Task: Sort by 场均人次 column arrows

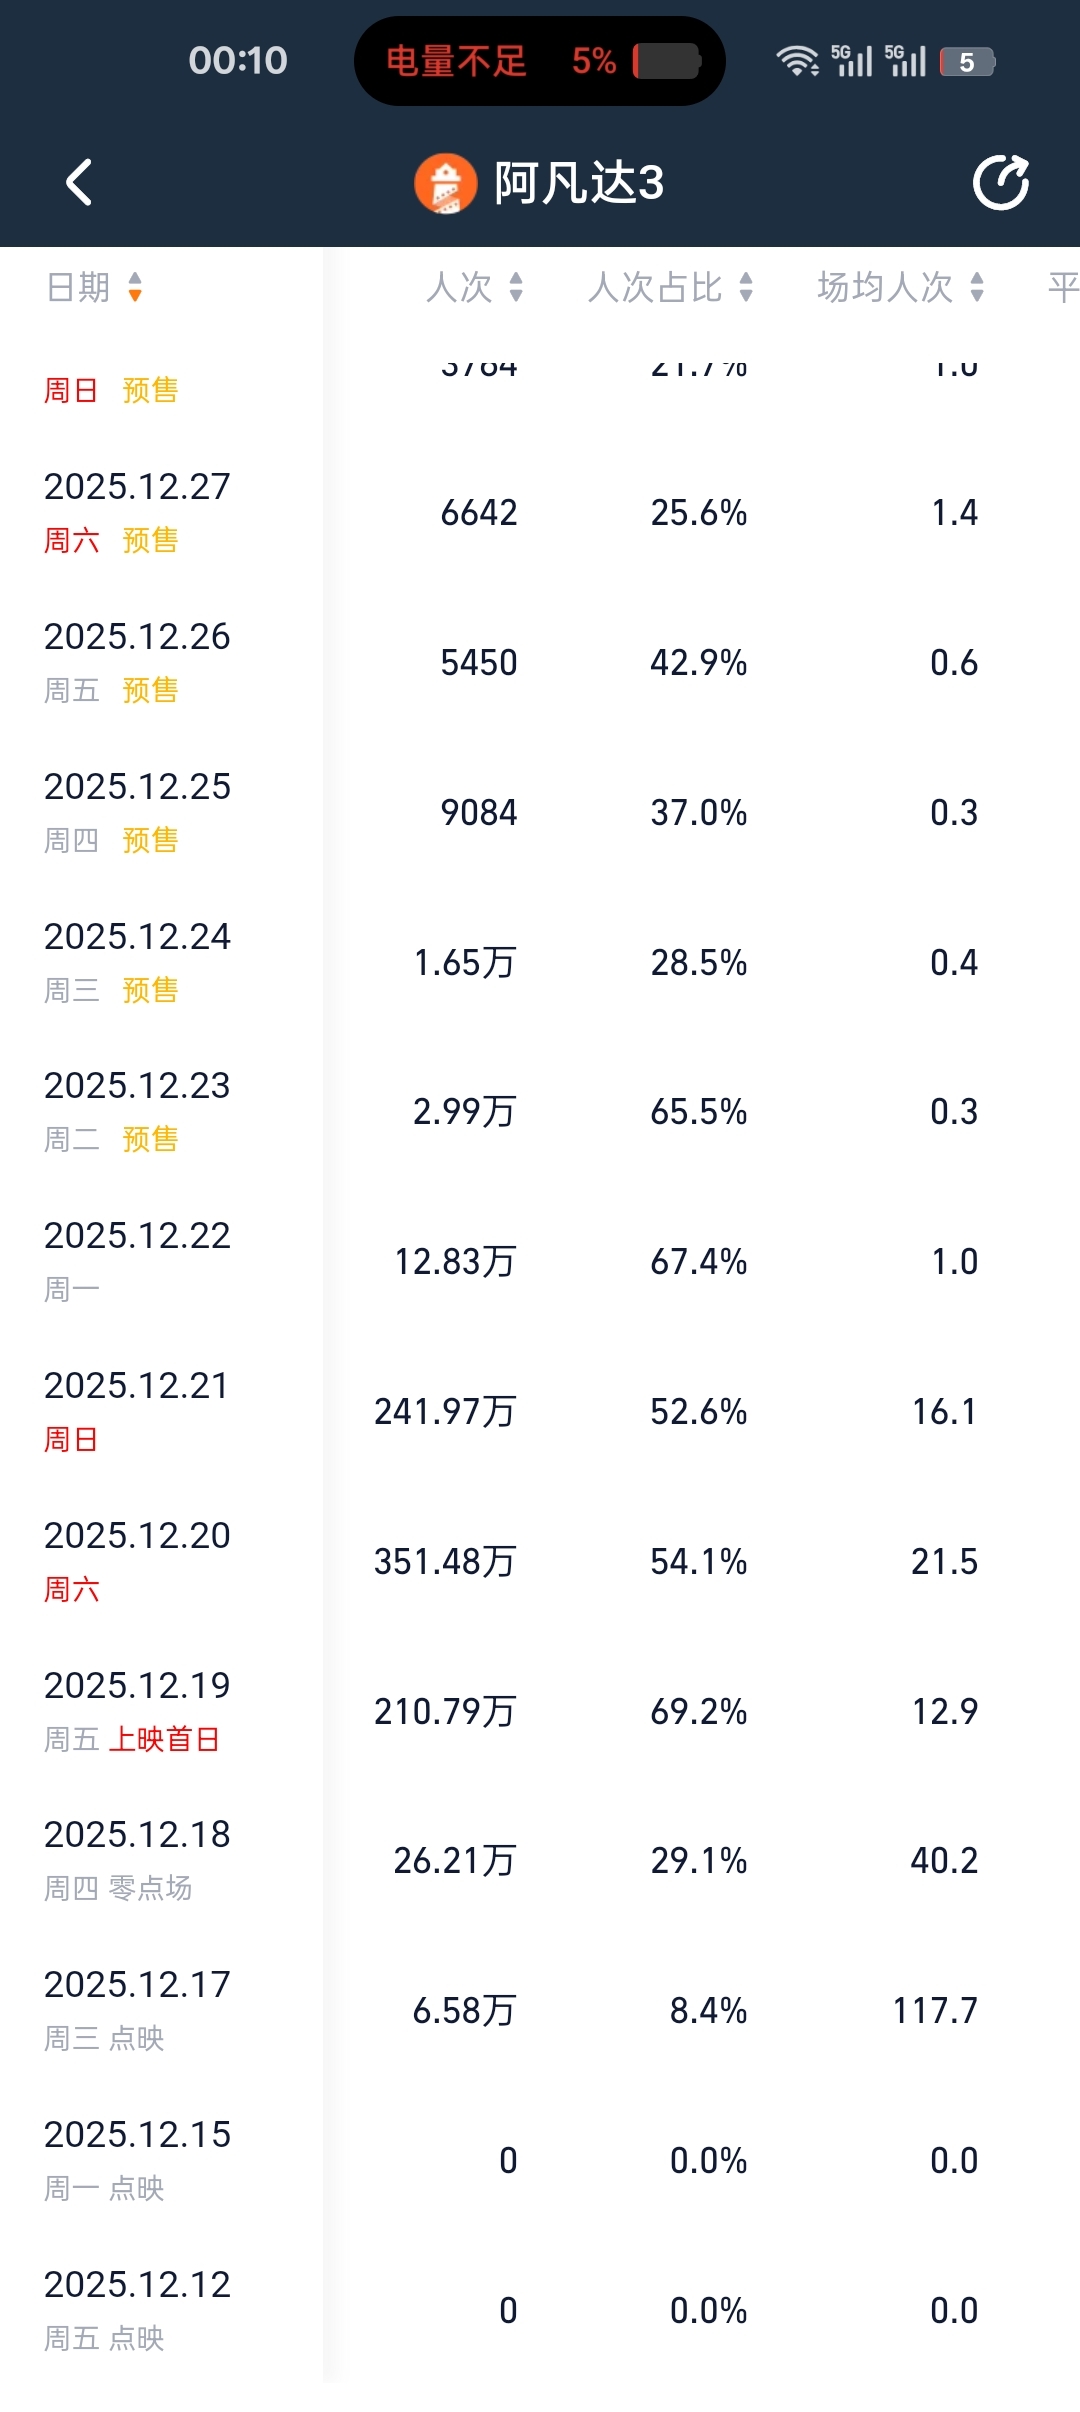Action: point(977,288)
